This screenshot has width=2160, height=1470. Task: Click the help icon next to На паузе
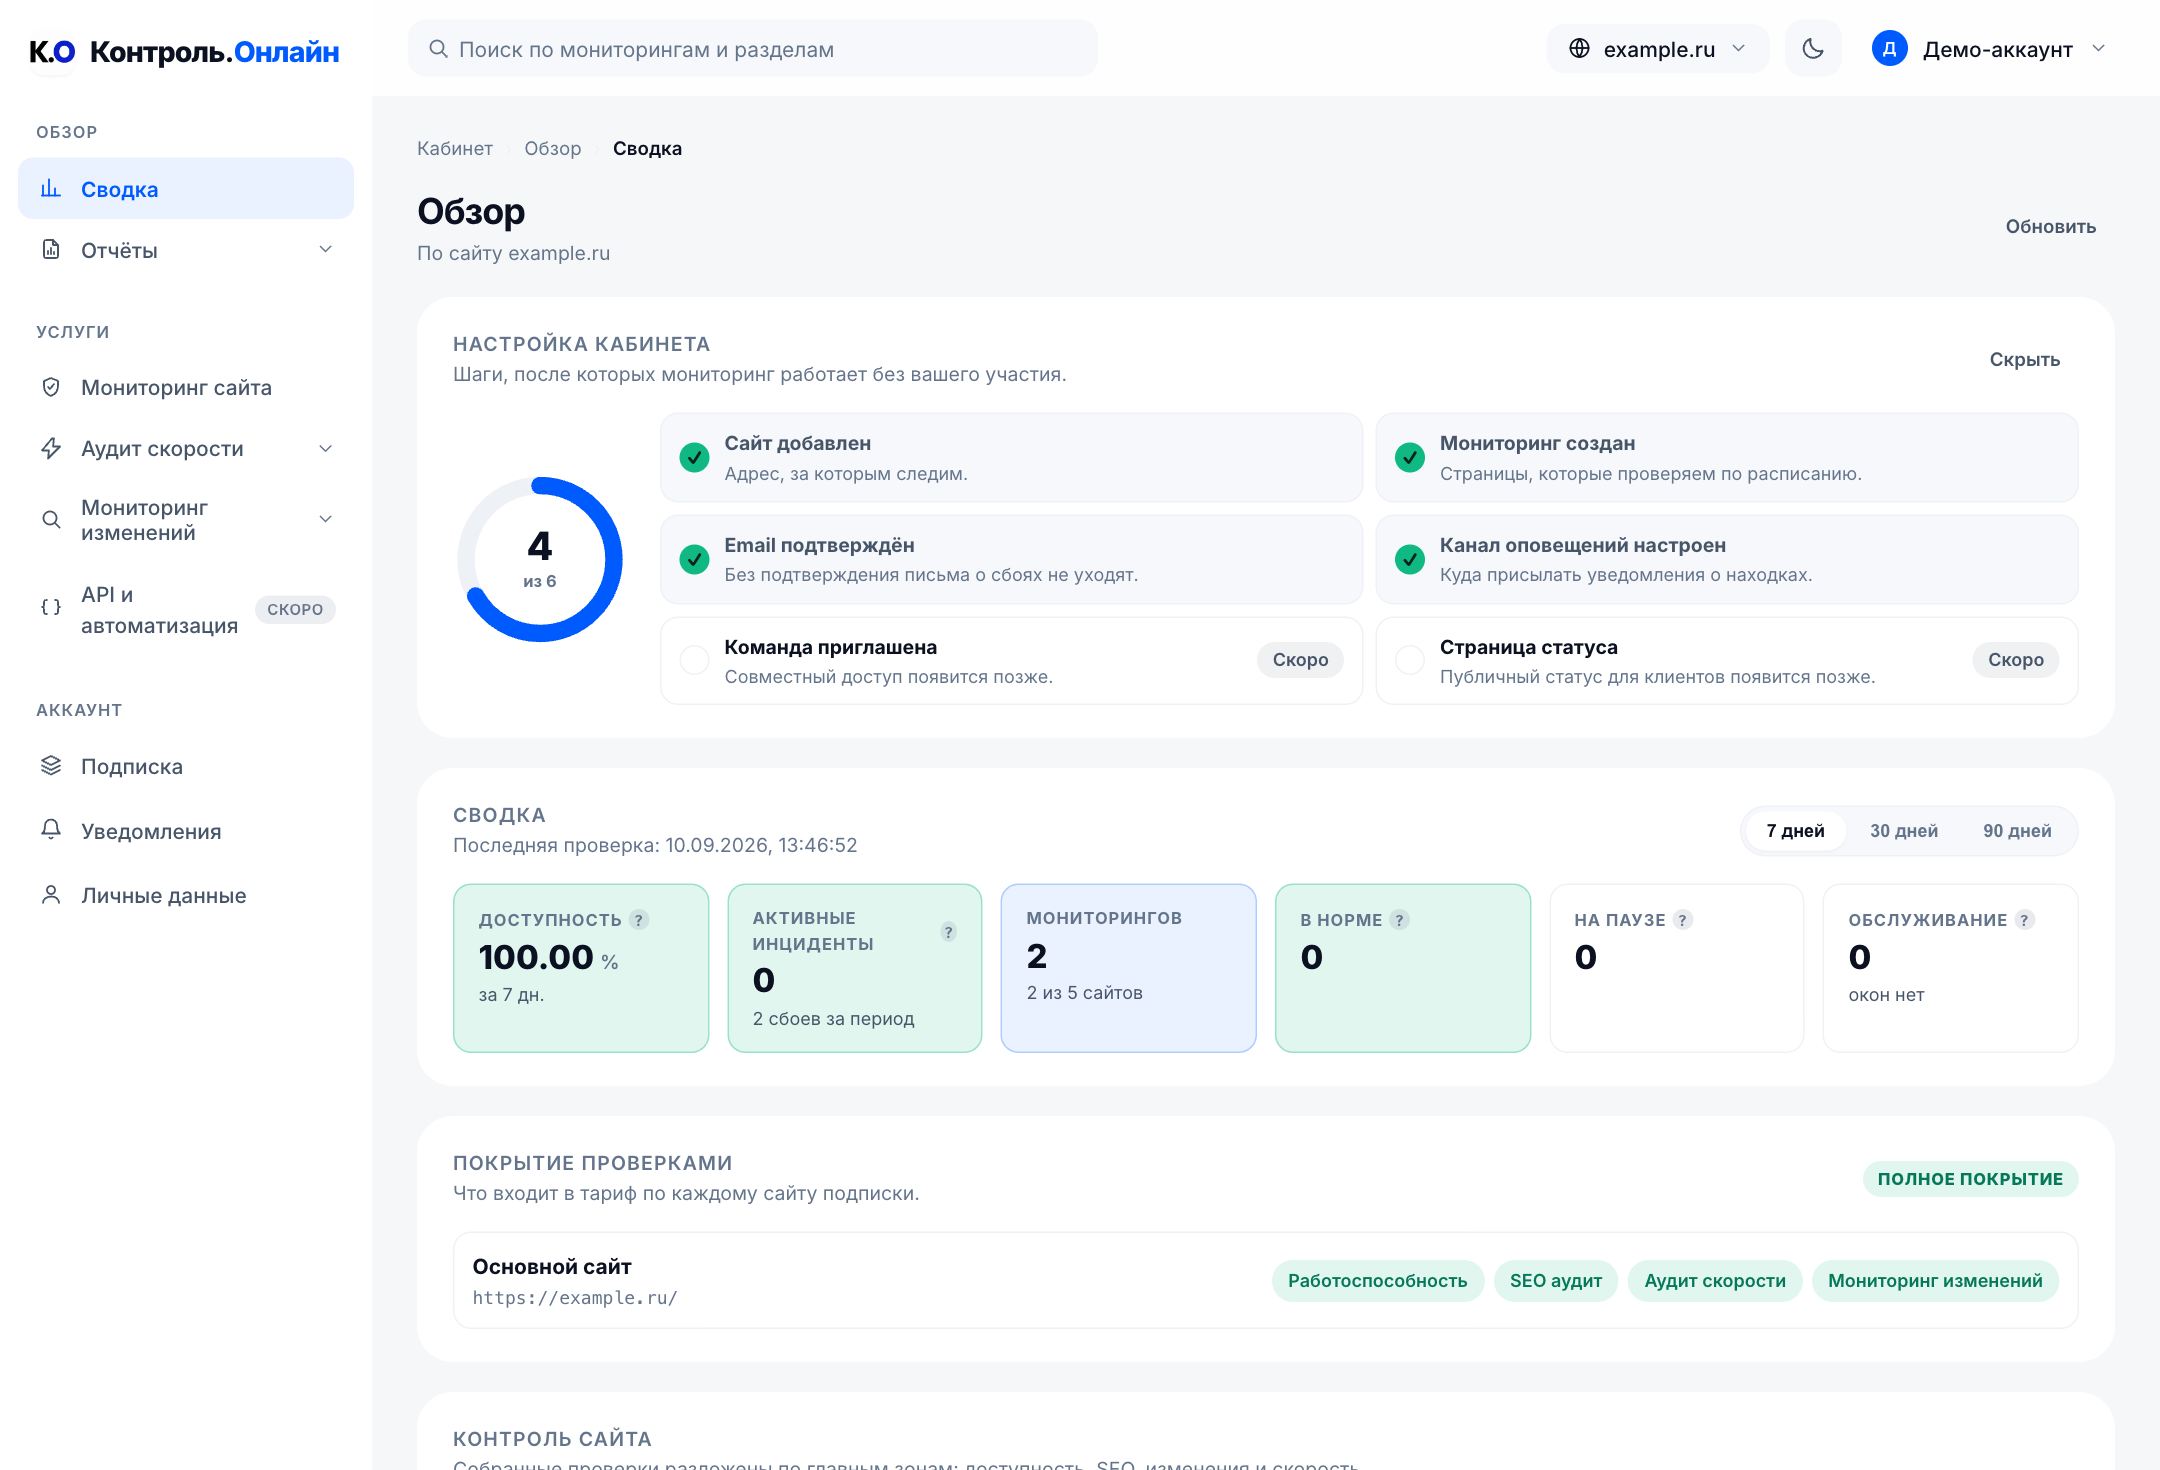pos(1683,920)
